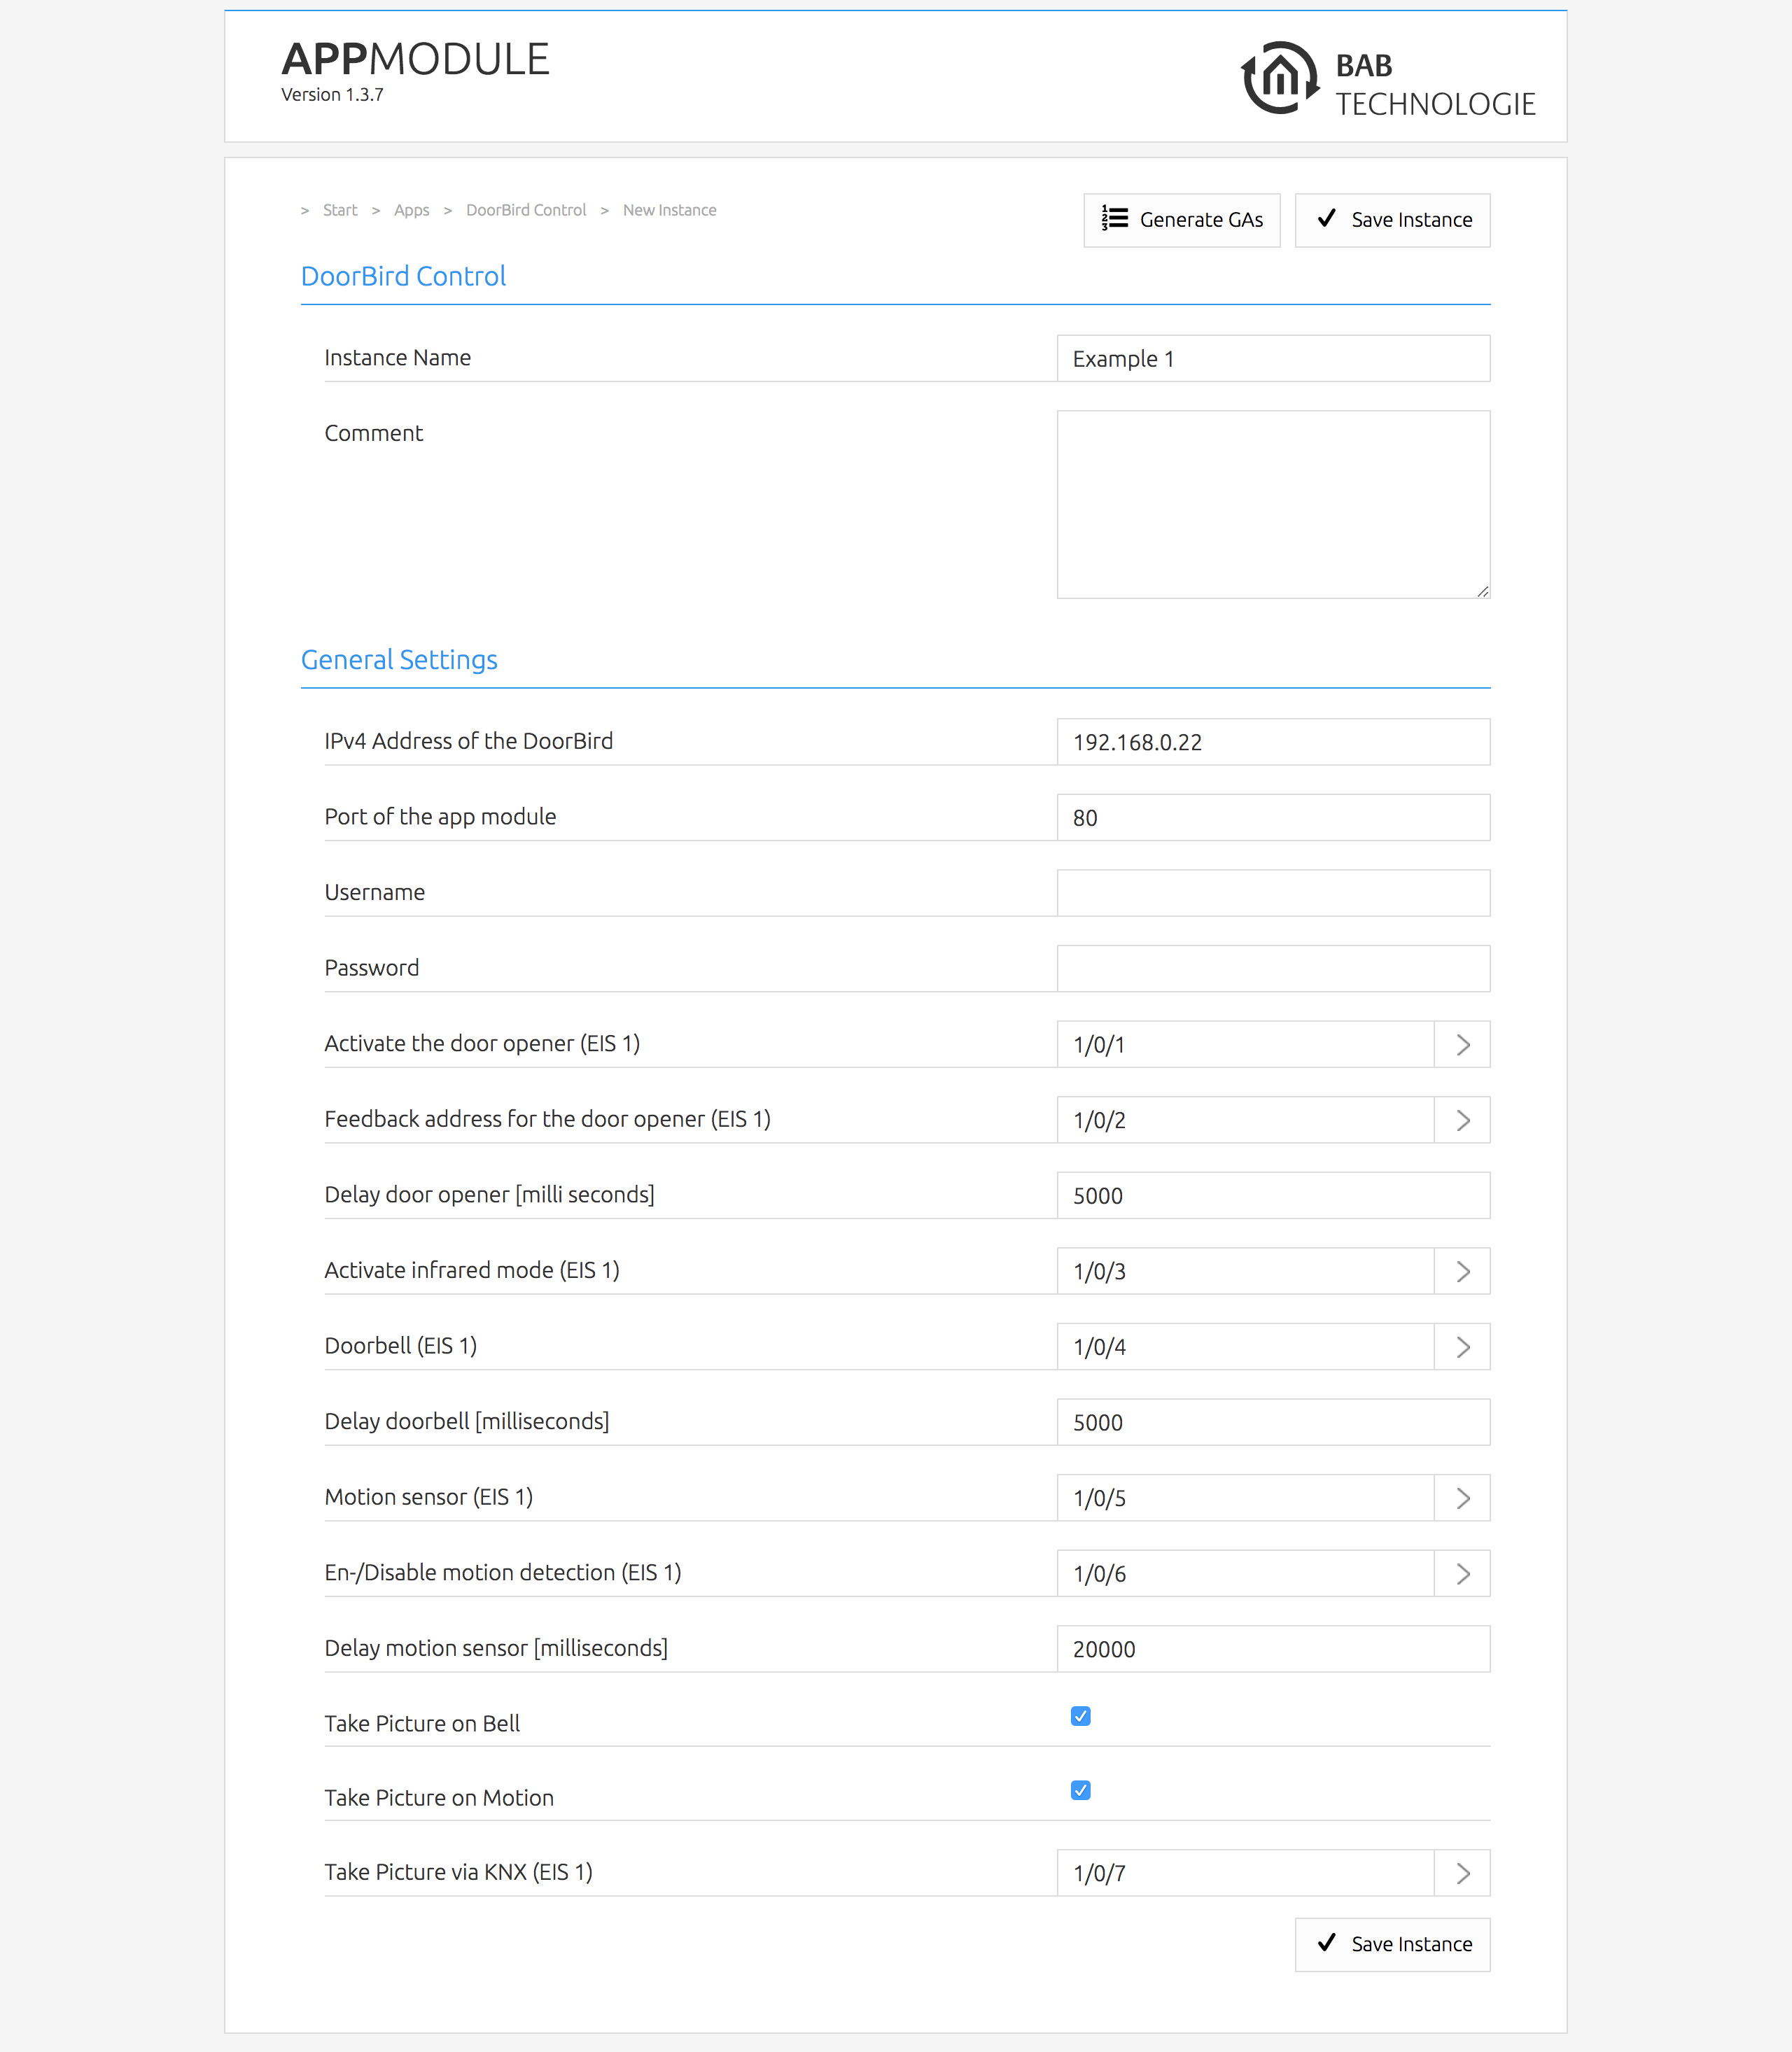Screen dimensions: 1792x2052
Task: Toggle Take Picture on Bell checkbox
Action: tap(1080, 1716)
